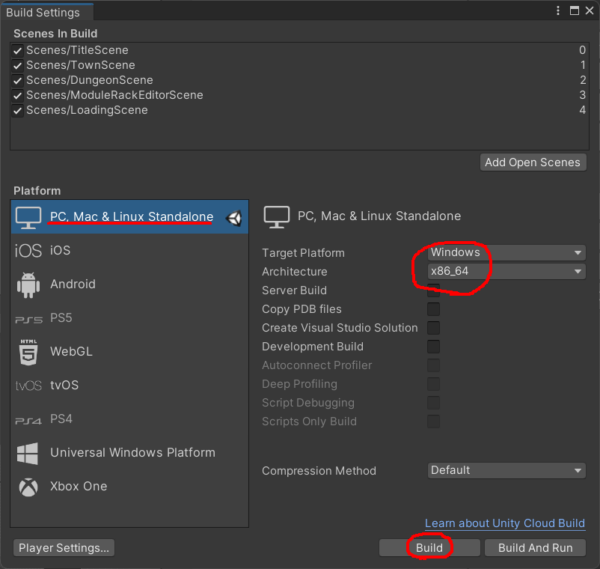
Task: Click the iOS platform icon
Action: click(x=28, y=251)
